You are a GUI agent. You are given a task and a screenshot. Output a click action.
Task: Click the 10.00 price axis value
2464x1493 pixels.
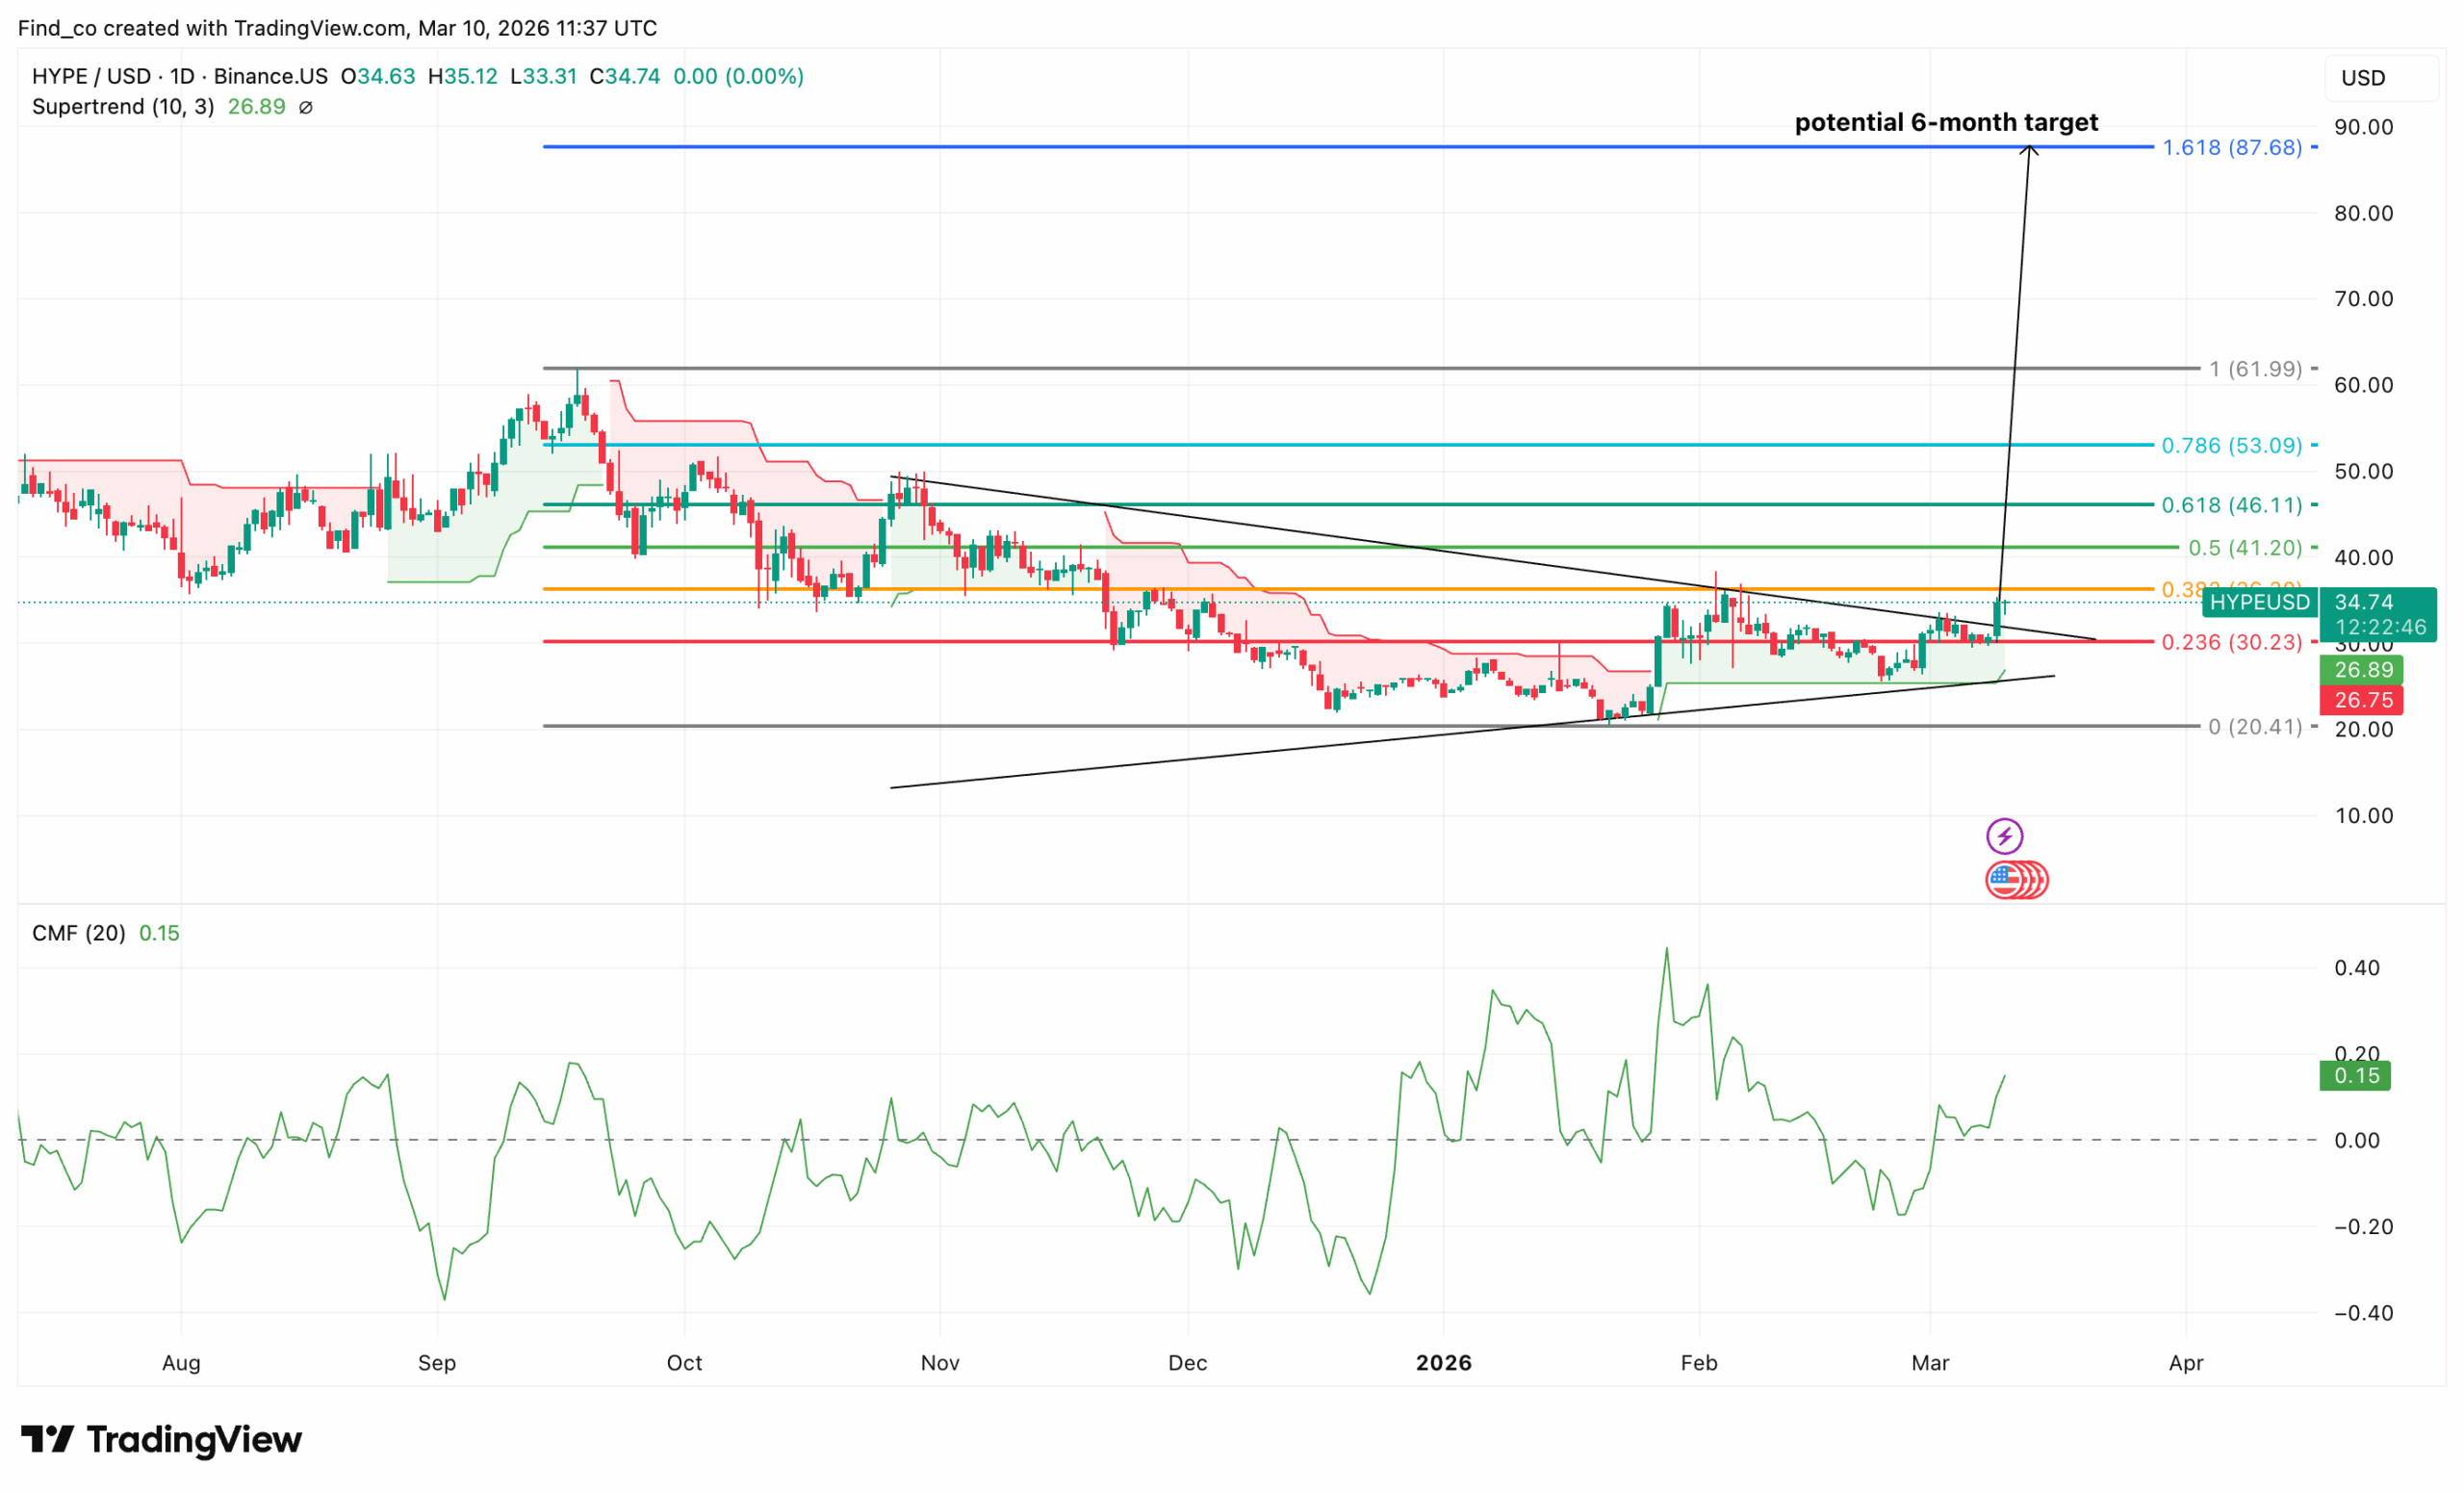click(2364, 816)
